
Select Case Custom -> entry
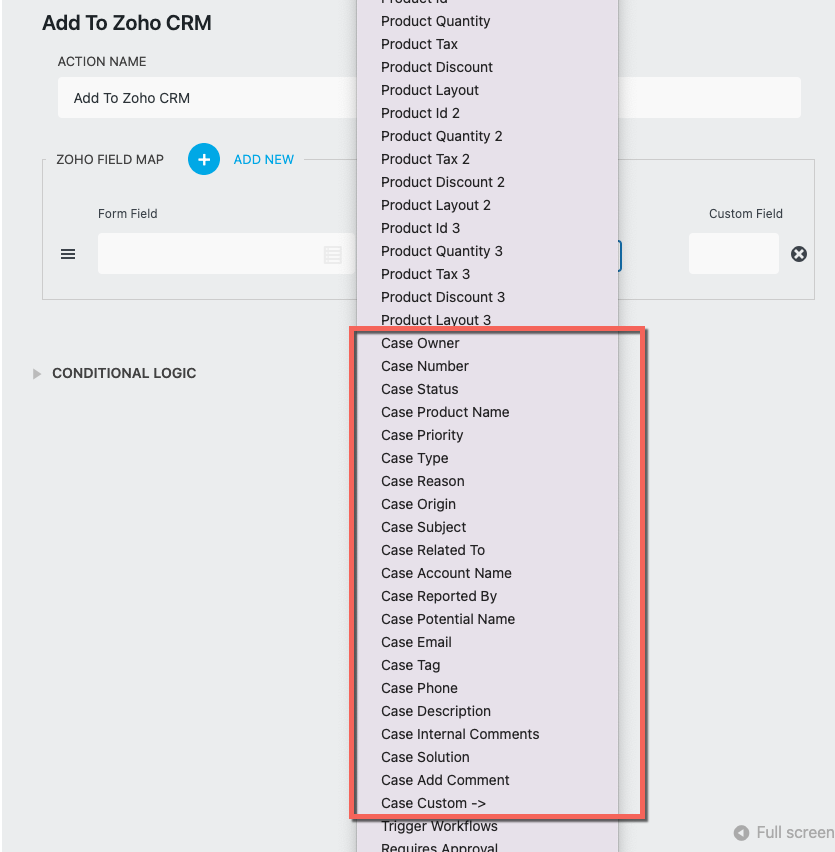(x=433, y=803)
